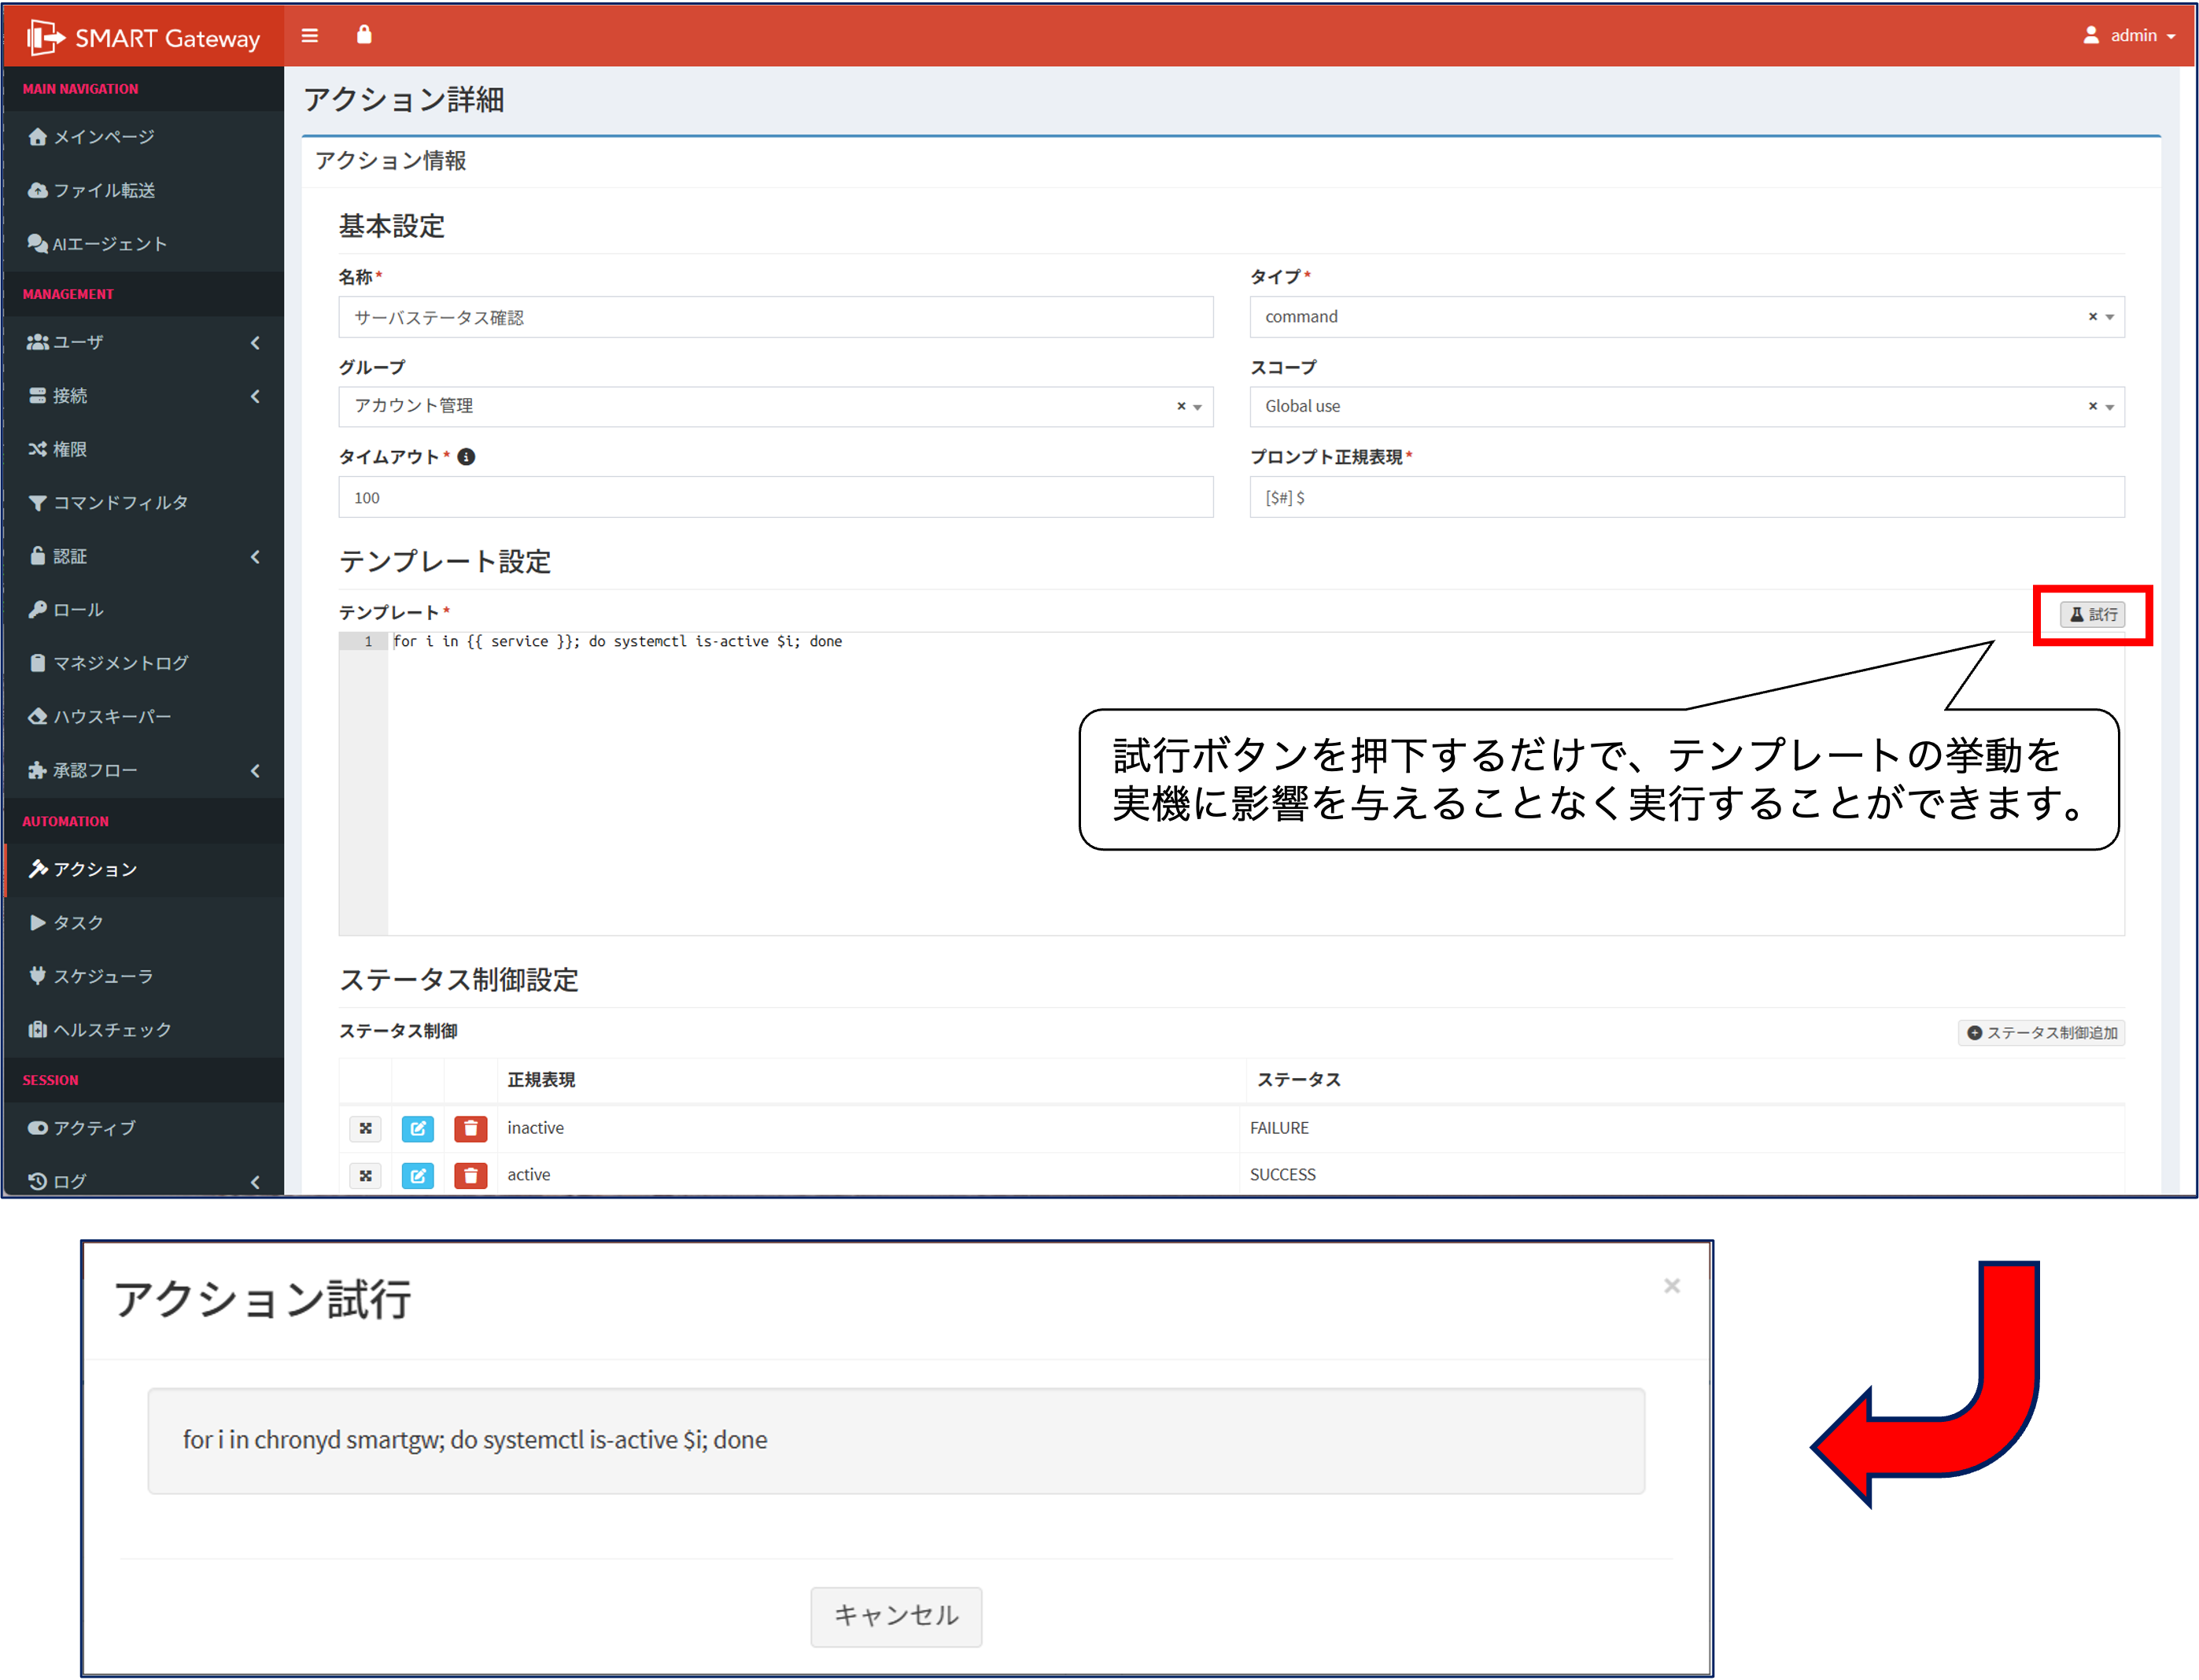
Task: Delete the active status control row
Action: click(x=470, y=1176)
